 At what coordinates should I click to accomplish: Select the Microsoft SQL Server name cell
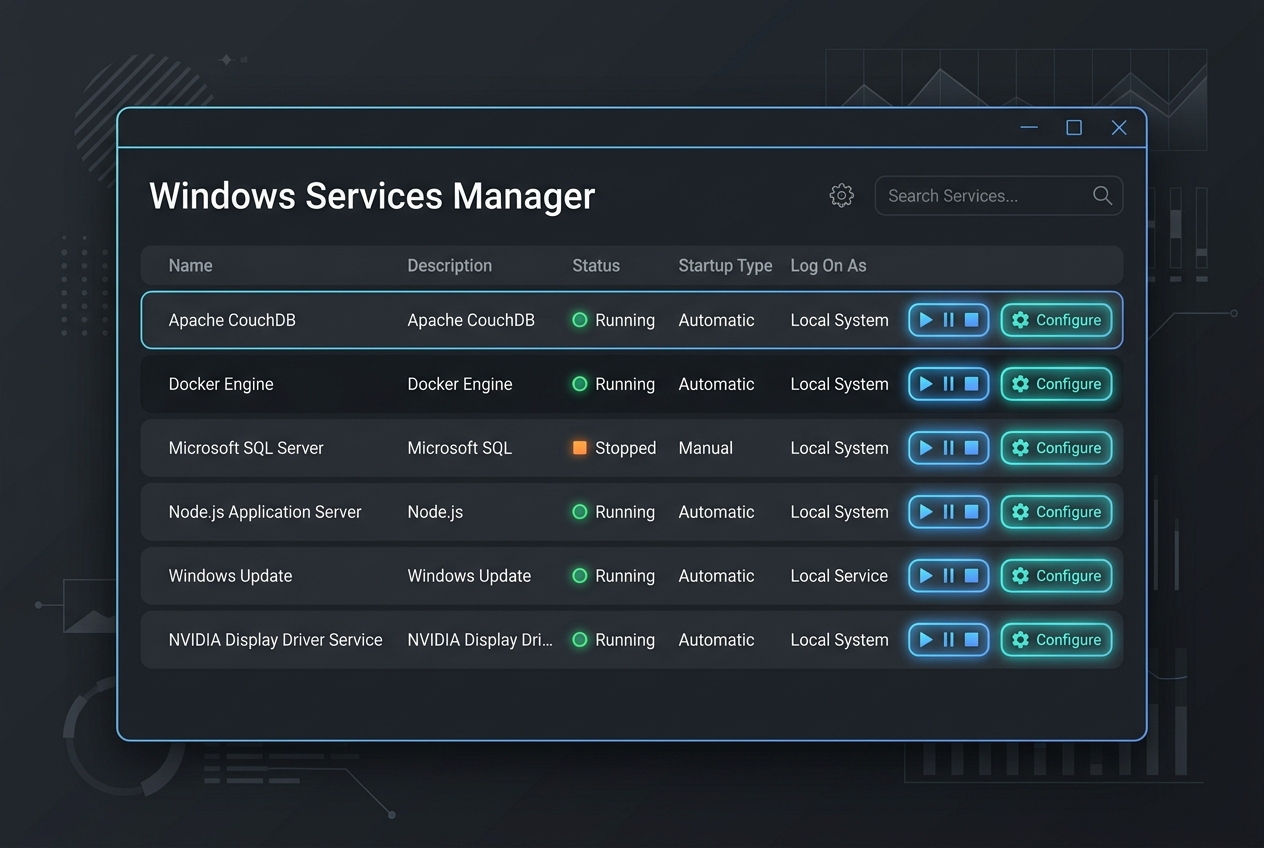[x=246, y=448]
